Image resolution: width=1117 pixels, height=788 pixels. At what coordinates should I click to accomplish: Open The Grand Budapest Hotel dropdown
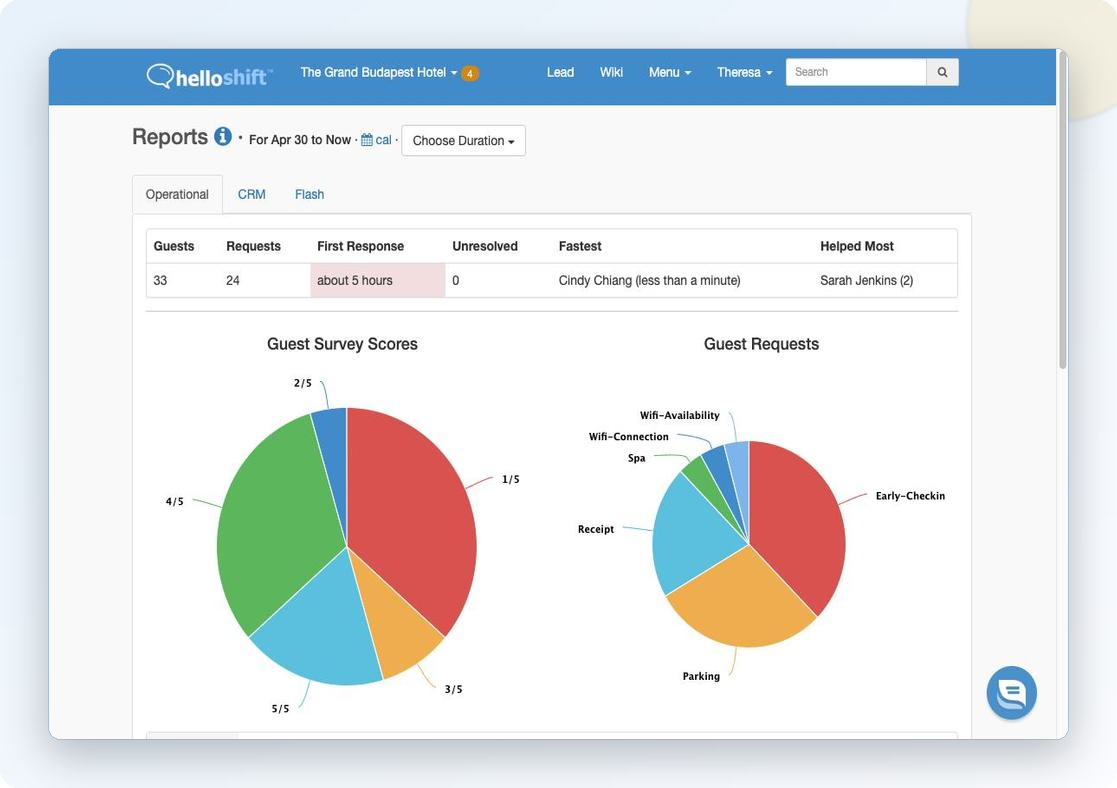click(379, 72)
